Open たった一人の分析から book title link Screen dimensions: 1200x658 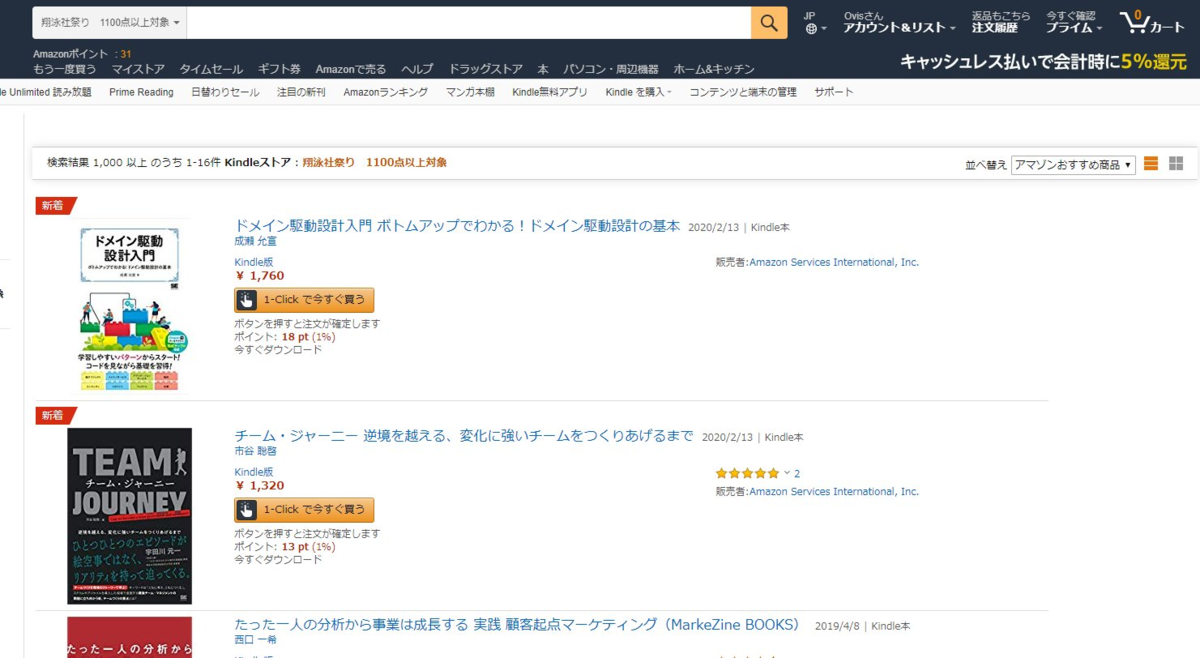click(517, 625)
